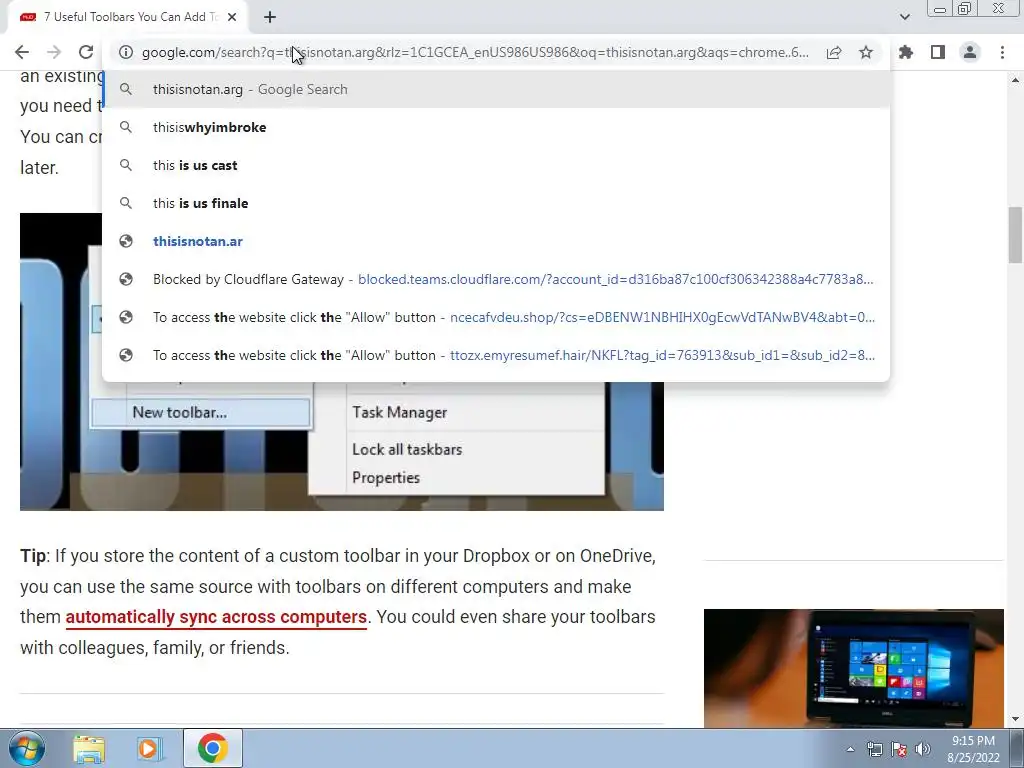Viewport: 1024px width, 768px height.
Task: Toggle the side panel icon
Action: [x=938, y=52]
